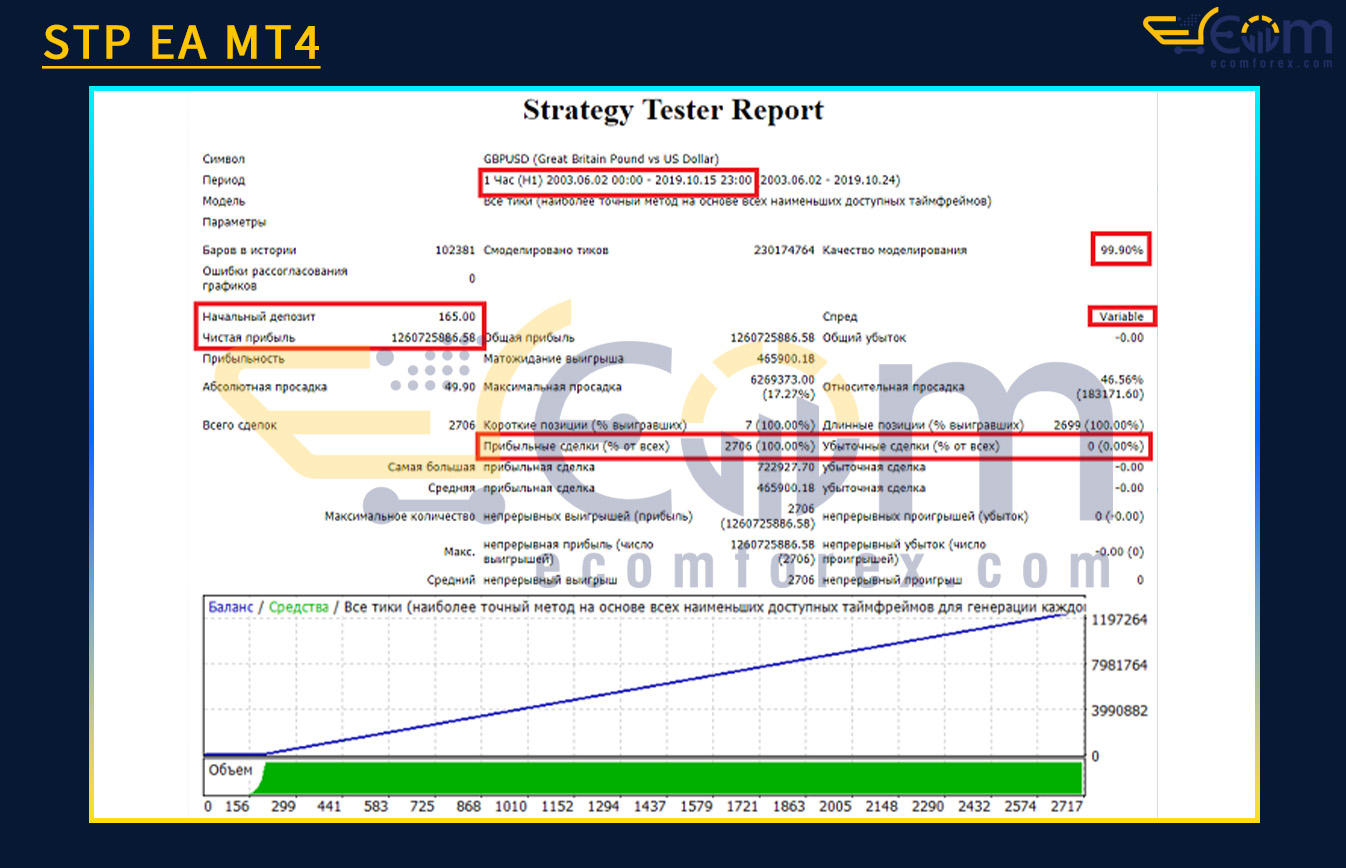This screenshot has height=868, width=1346.
Task: Click the spread value 'Variable'
Action: point(1121,316)
